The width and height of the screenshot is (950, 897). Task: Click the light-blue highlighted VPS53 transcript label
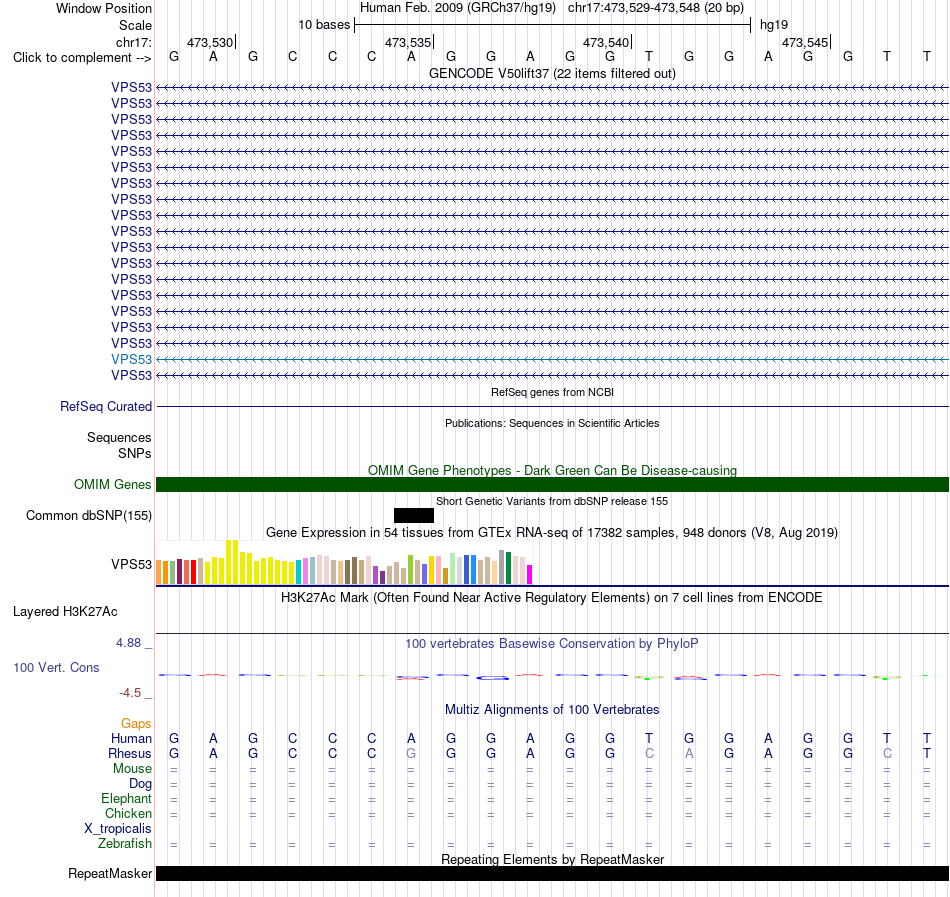[131, 359]
